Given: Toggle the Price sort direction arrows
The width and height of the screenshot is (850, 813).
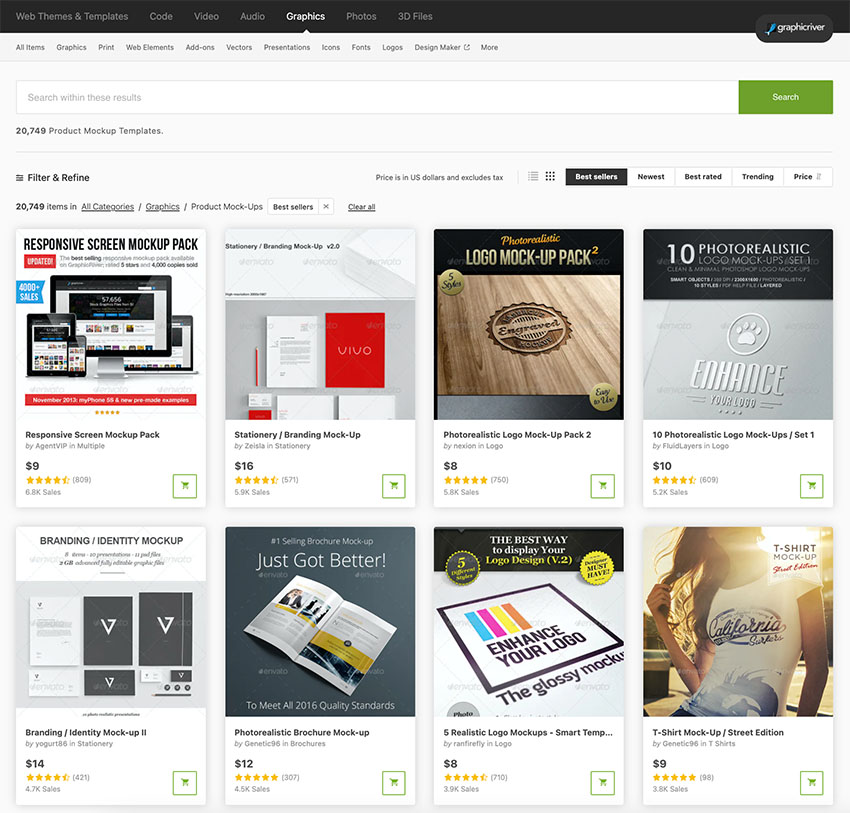Looking at the screenshot, I should (x=817, y=176).
